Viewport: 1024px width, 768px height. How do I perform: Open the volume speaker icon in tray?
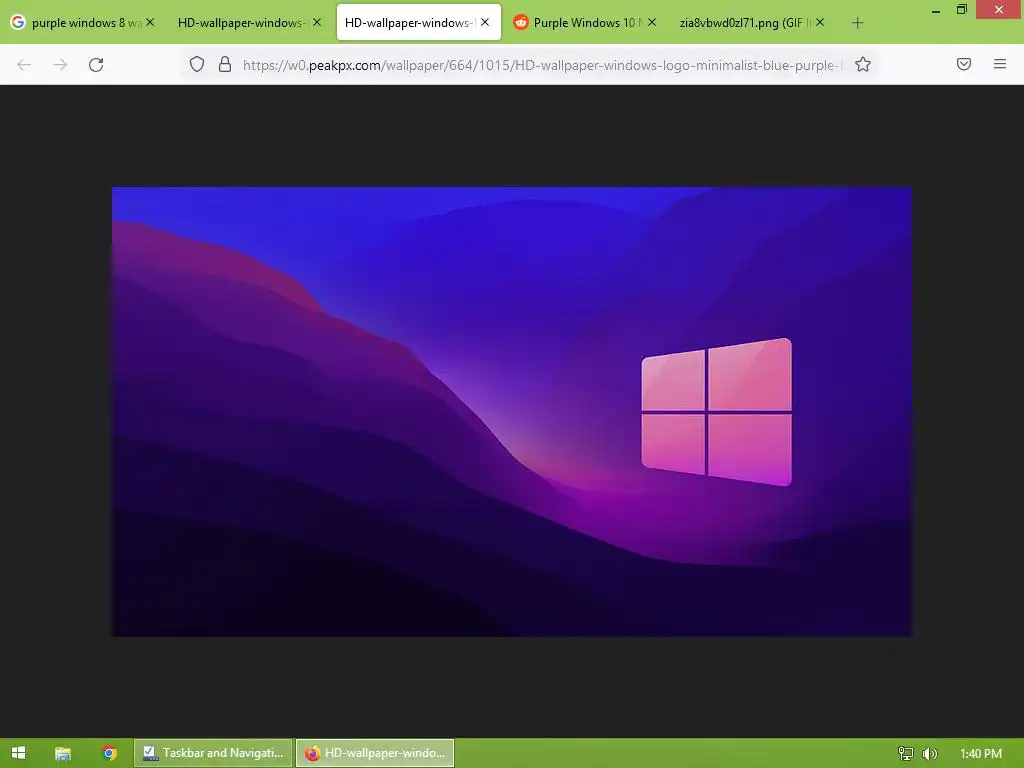[x=930, y=754]
